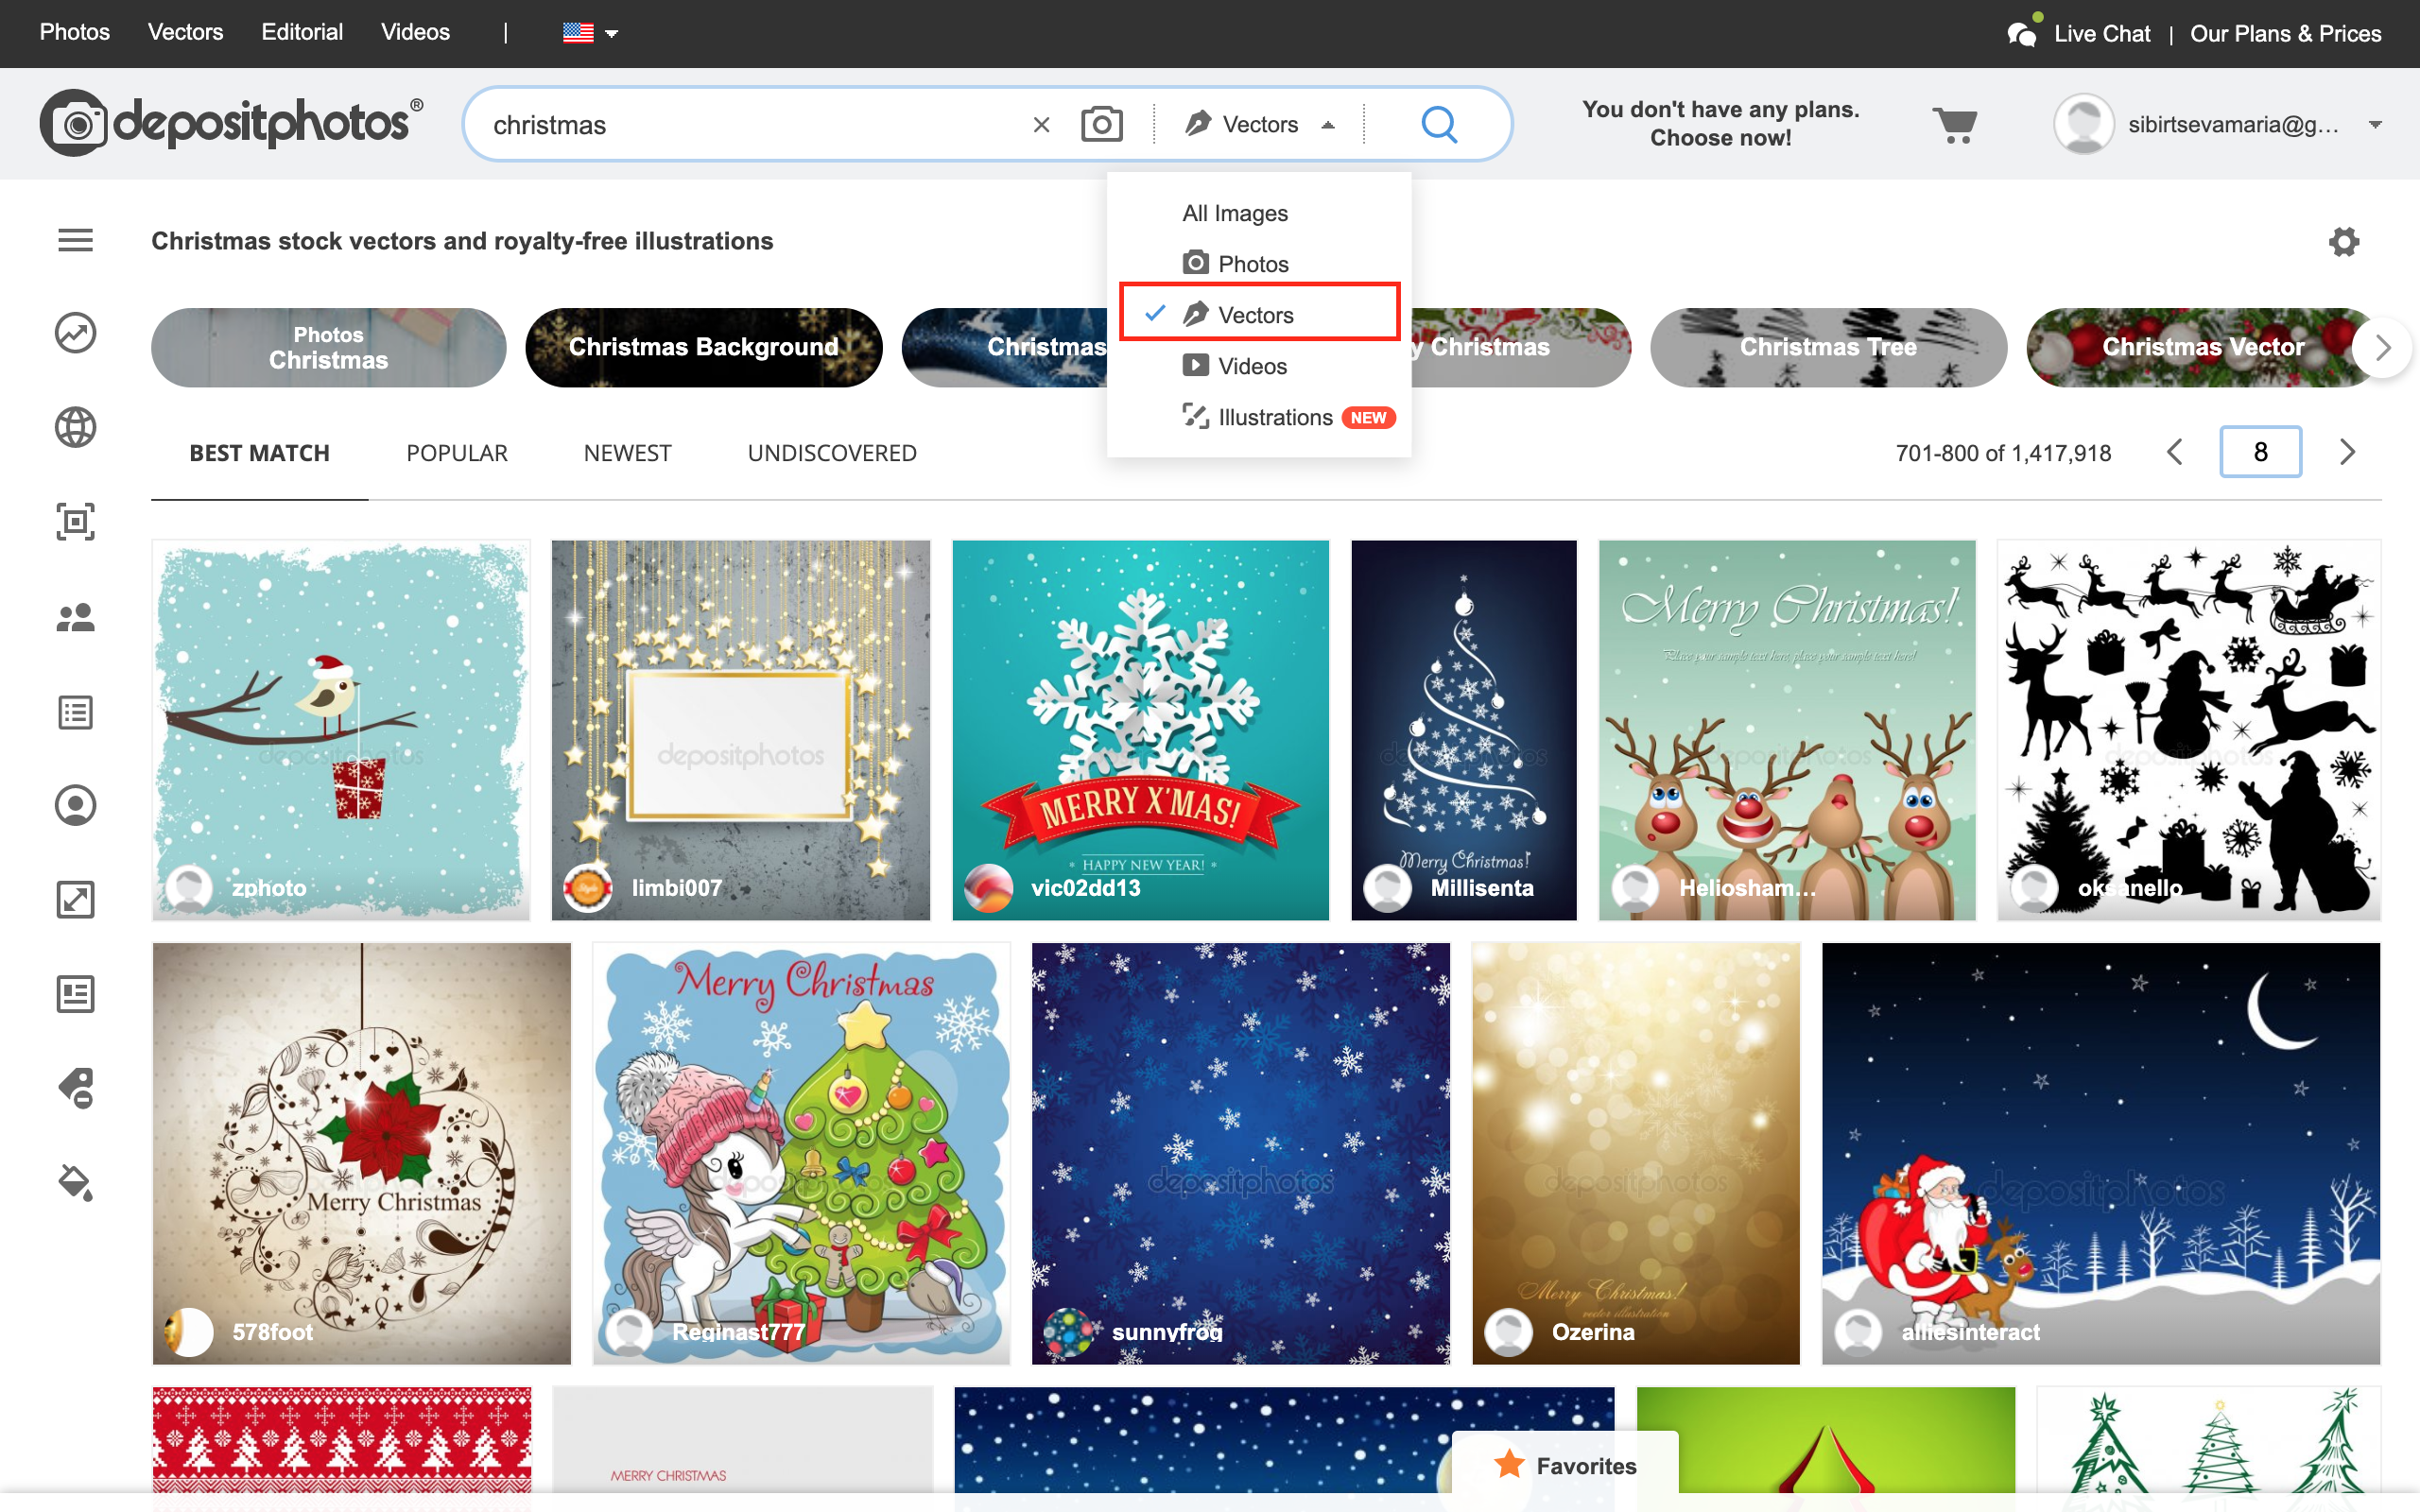Select the NEWEST tab
The image size is (2420, 1512).
(627, 453)
